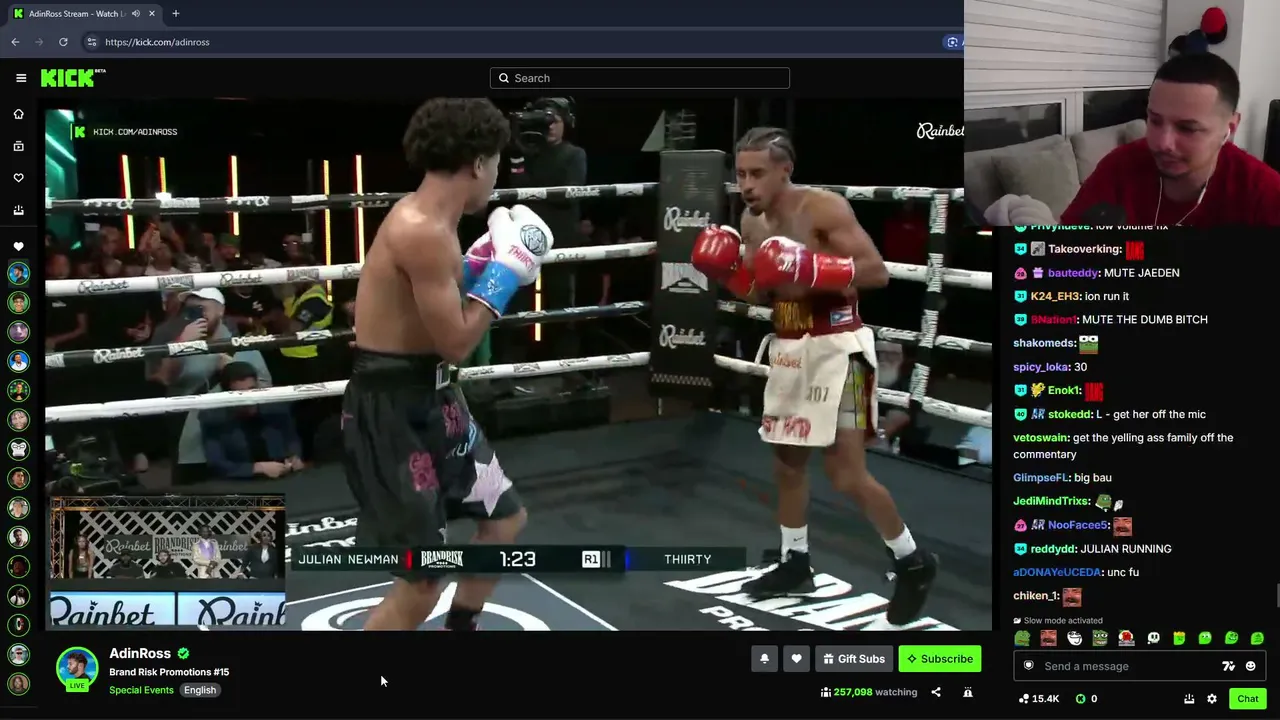This screenshot has height=720, width=1280.
Task: Click the green Subscribe button
Action: 939,659
